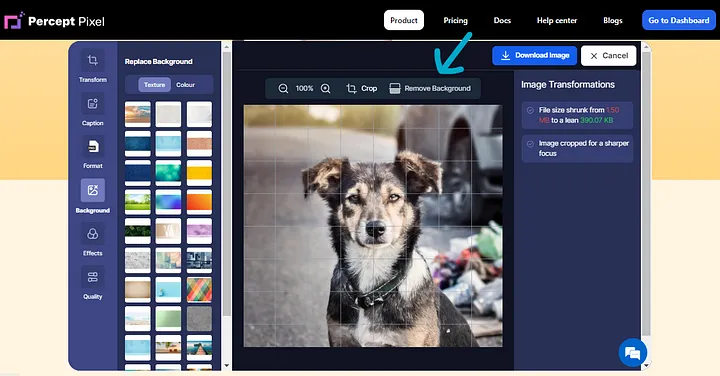
Task: Select the solid yellow texture swatch
Action: coord(199,173)
